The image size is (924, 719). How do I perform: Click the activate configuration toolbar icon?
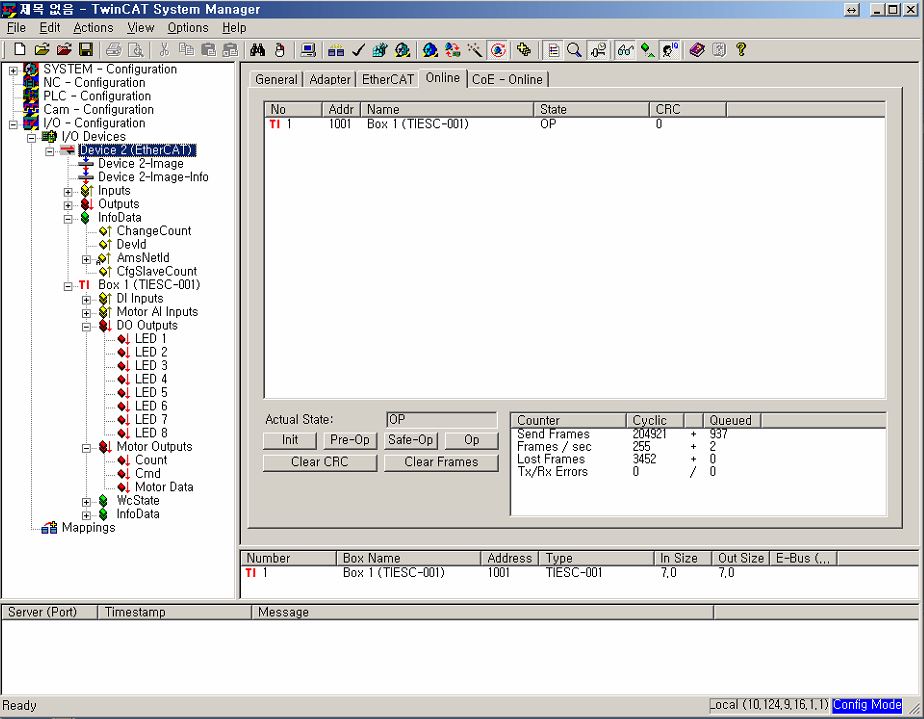[380, 50]
